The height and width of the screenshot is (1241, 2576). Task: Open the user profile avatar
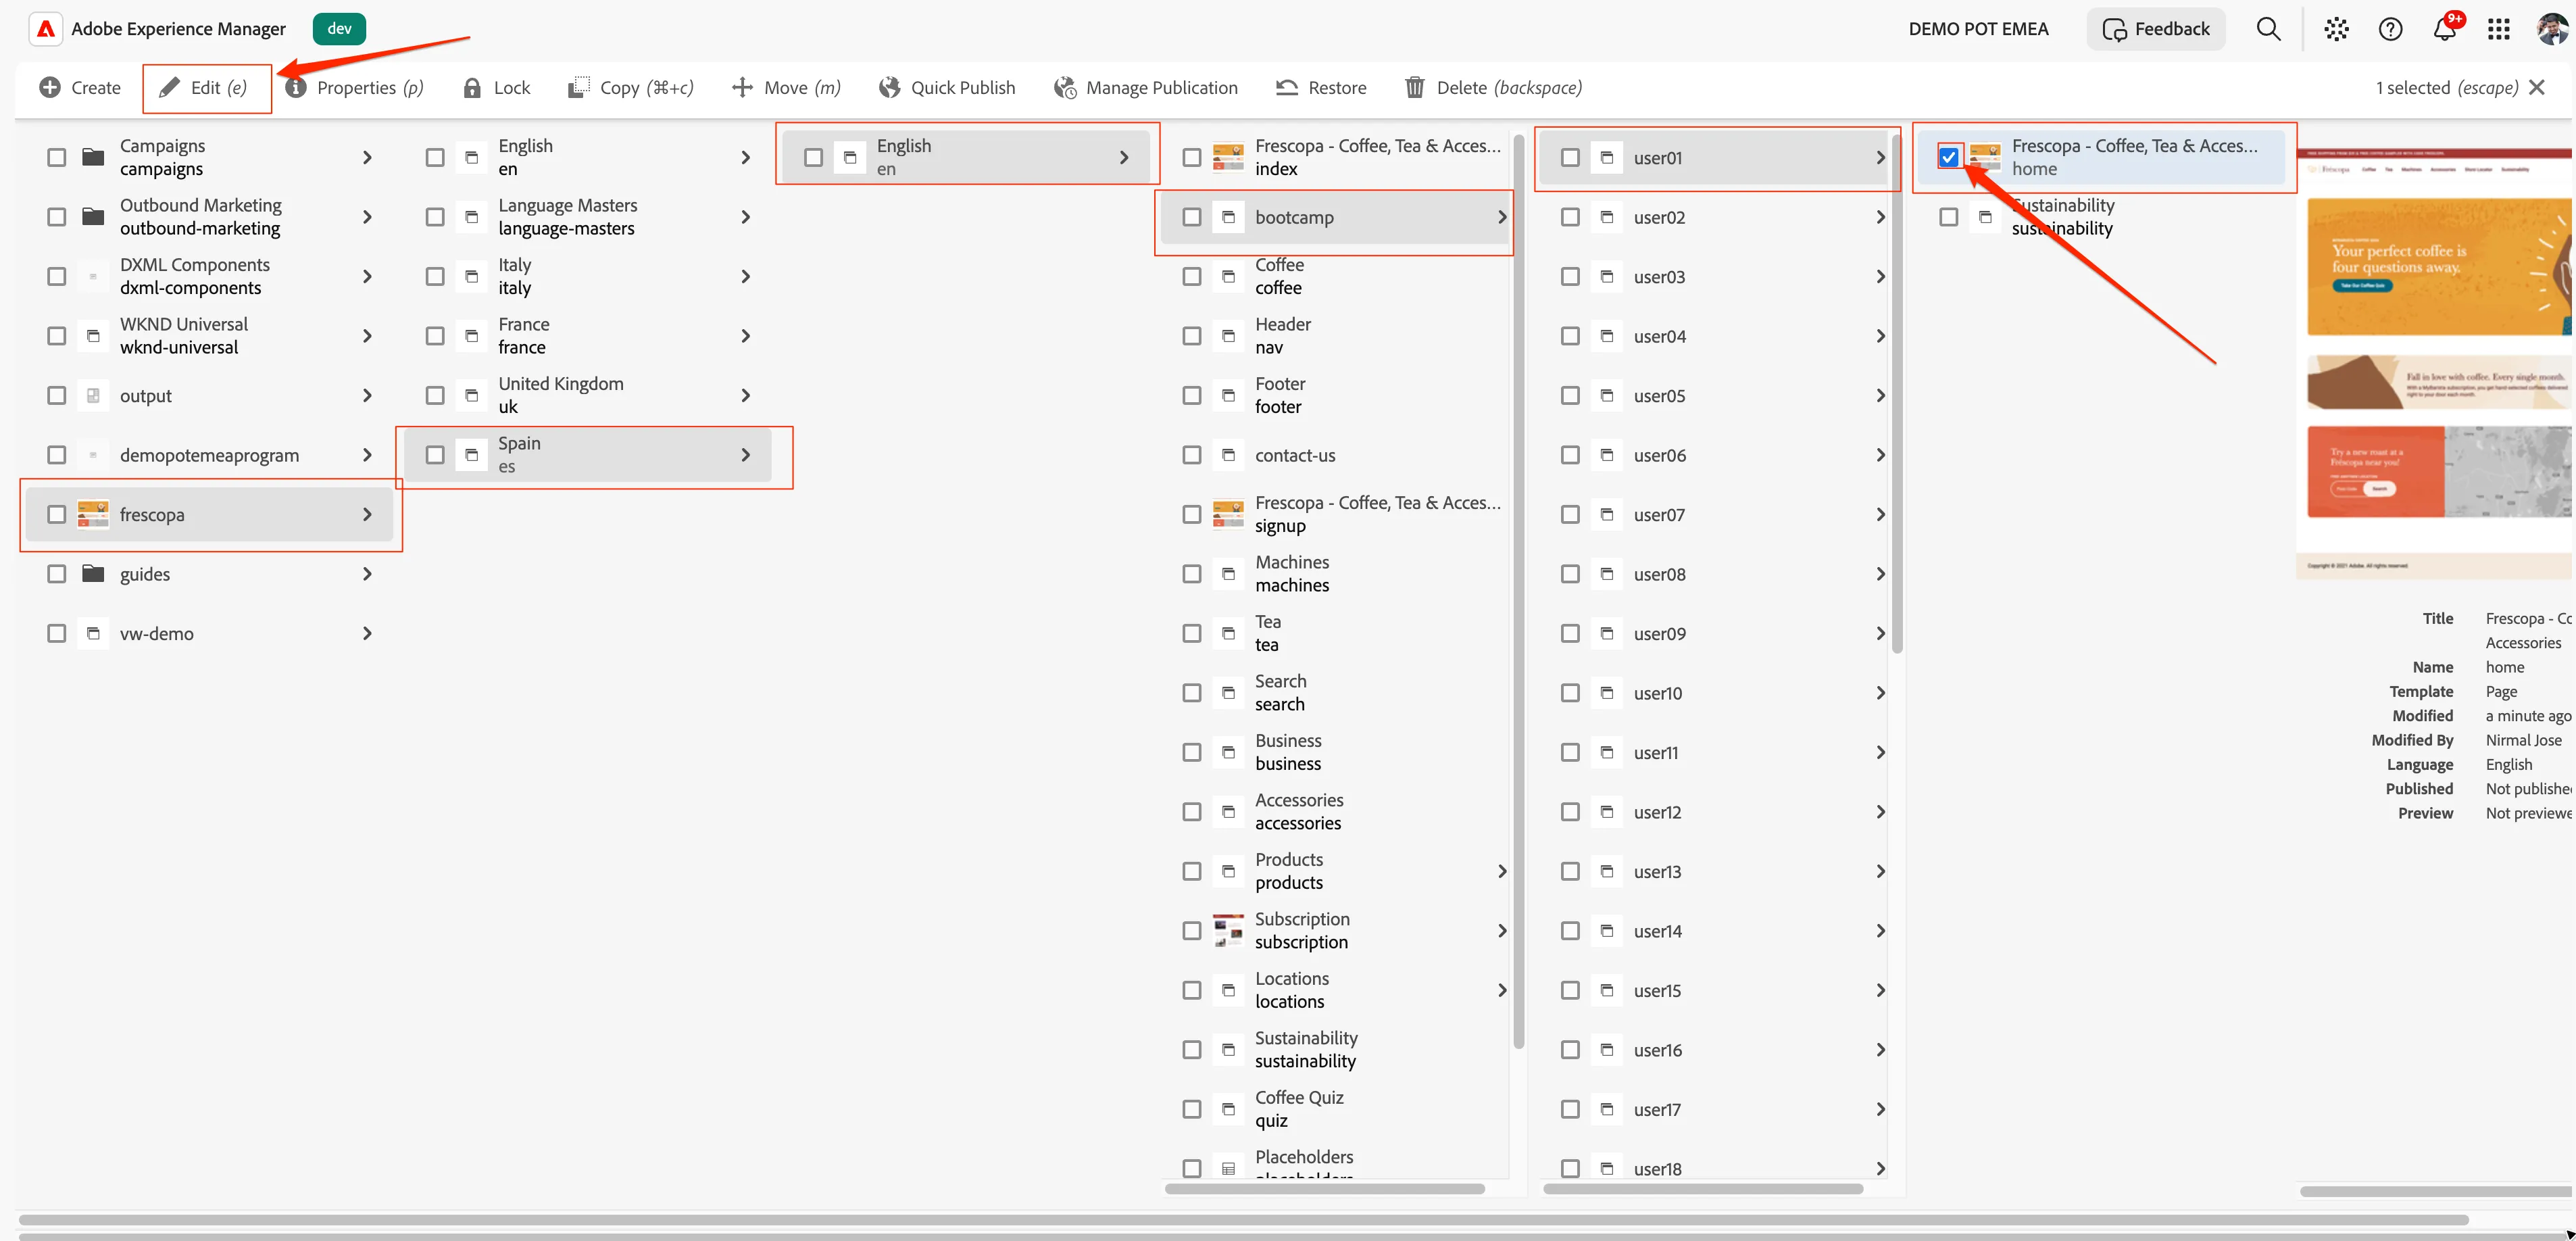2551,29
